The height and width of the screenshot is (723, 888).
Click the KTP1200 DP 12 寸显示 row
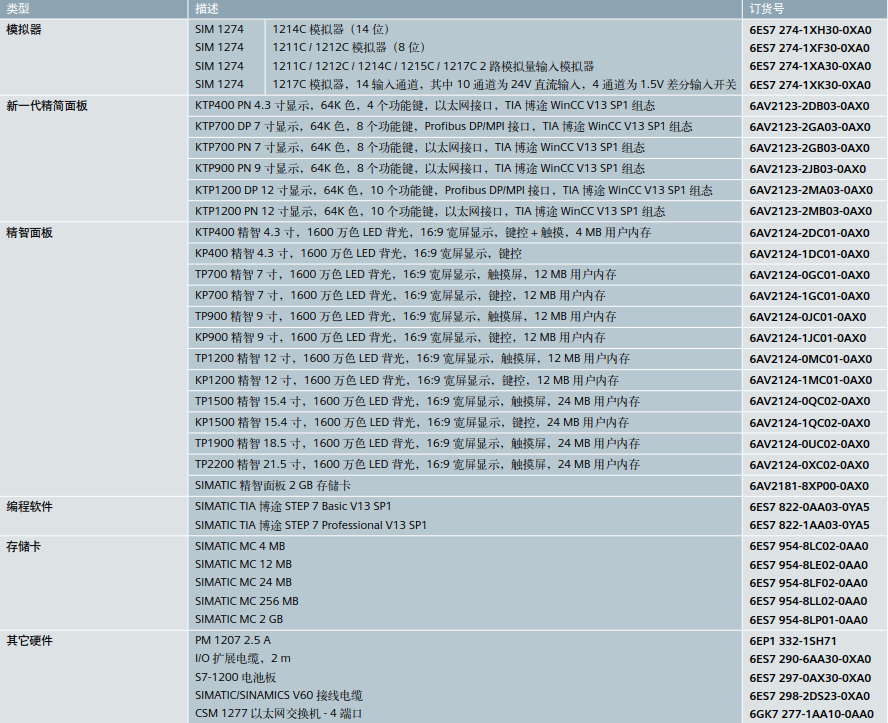click(x=465, y=190)
